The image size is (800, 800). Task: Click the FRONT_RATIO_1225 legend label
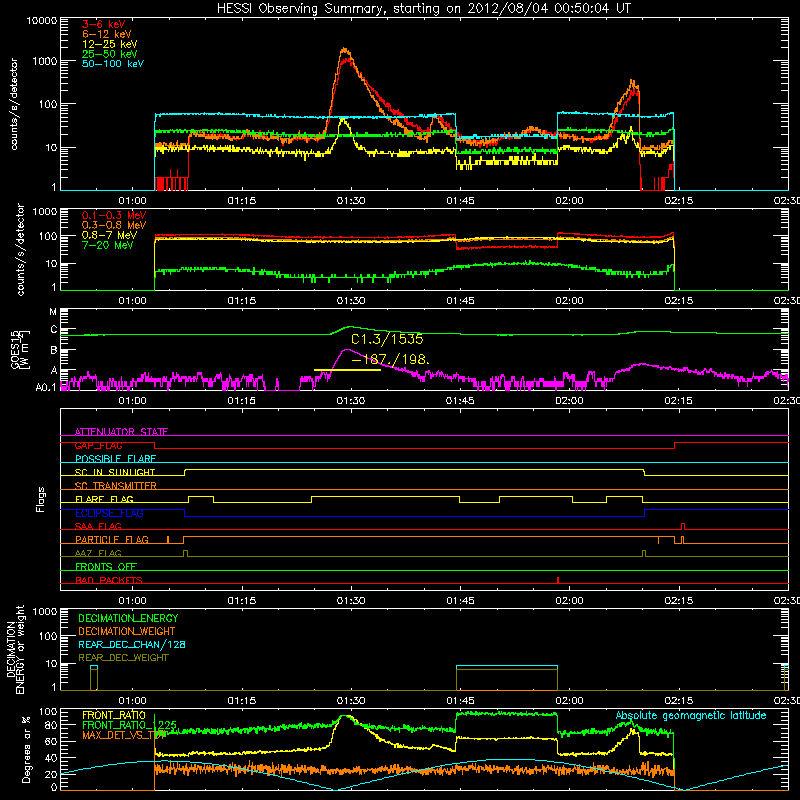(x=129, y=725)
